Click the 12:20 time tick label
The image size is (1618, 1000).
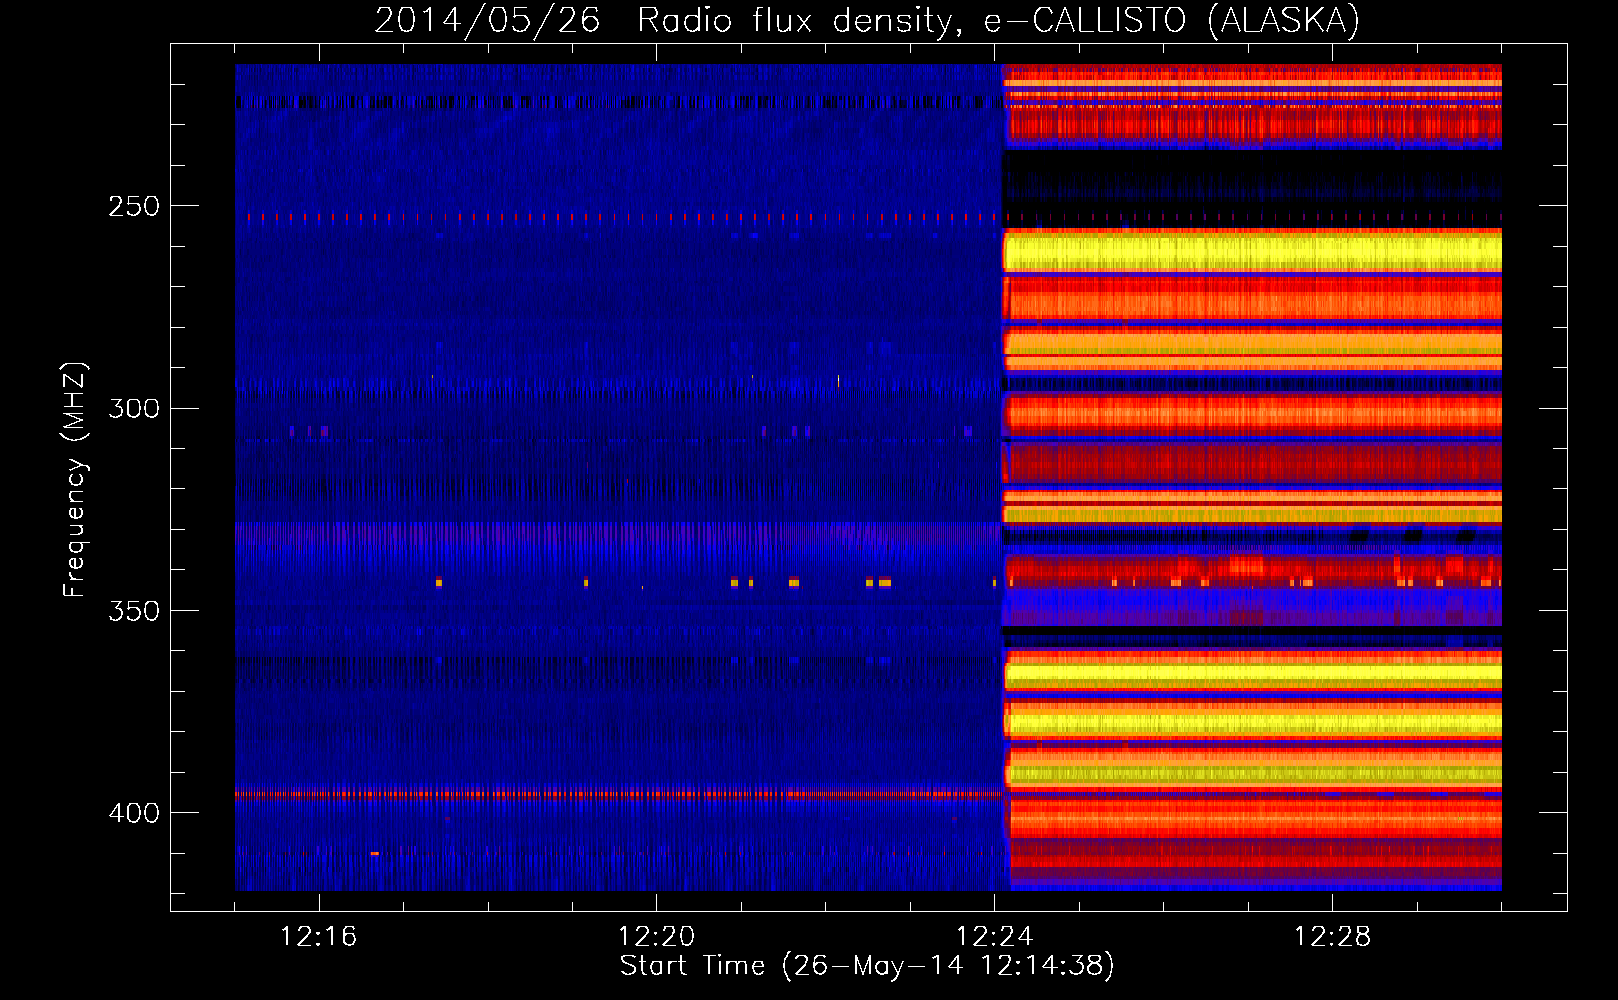tap(656, 936)
